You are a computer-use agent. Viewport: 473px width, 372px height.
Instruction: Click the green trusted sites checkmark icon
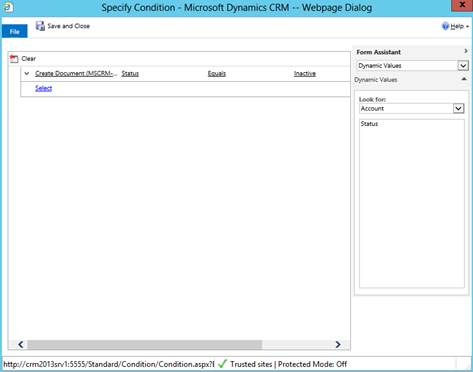click(222, 364)
